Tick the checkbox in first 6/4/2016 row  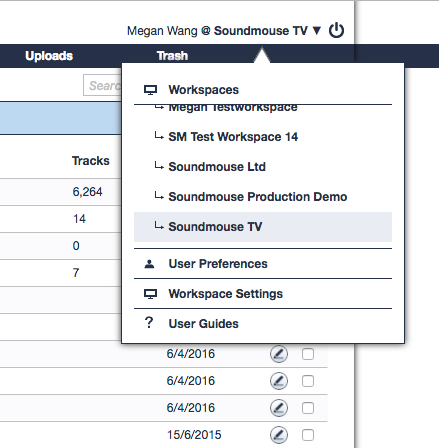(308, 354)
